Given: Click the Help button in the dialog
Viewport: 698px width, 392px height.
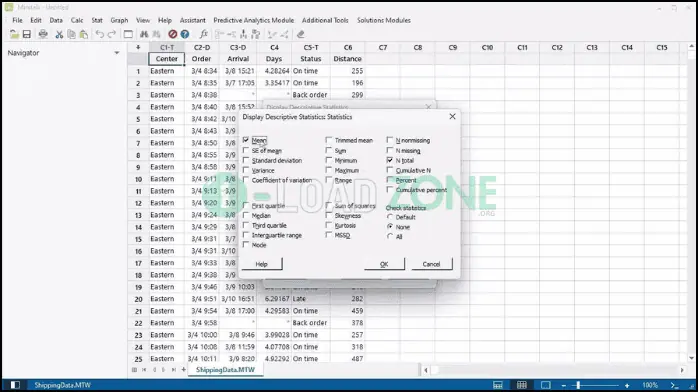Looking at the screenshot, I should (262, 264).
